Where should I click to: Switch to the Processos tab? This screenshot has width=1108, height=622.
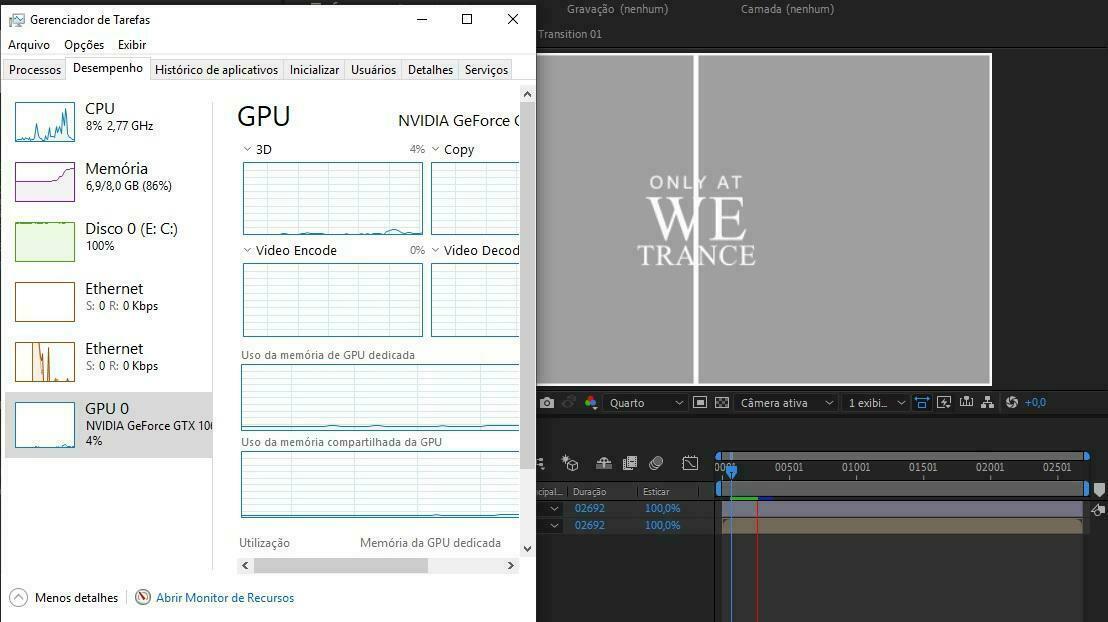[35, 70]
